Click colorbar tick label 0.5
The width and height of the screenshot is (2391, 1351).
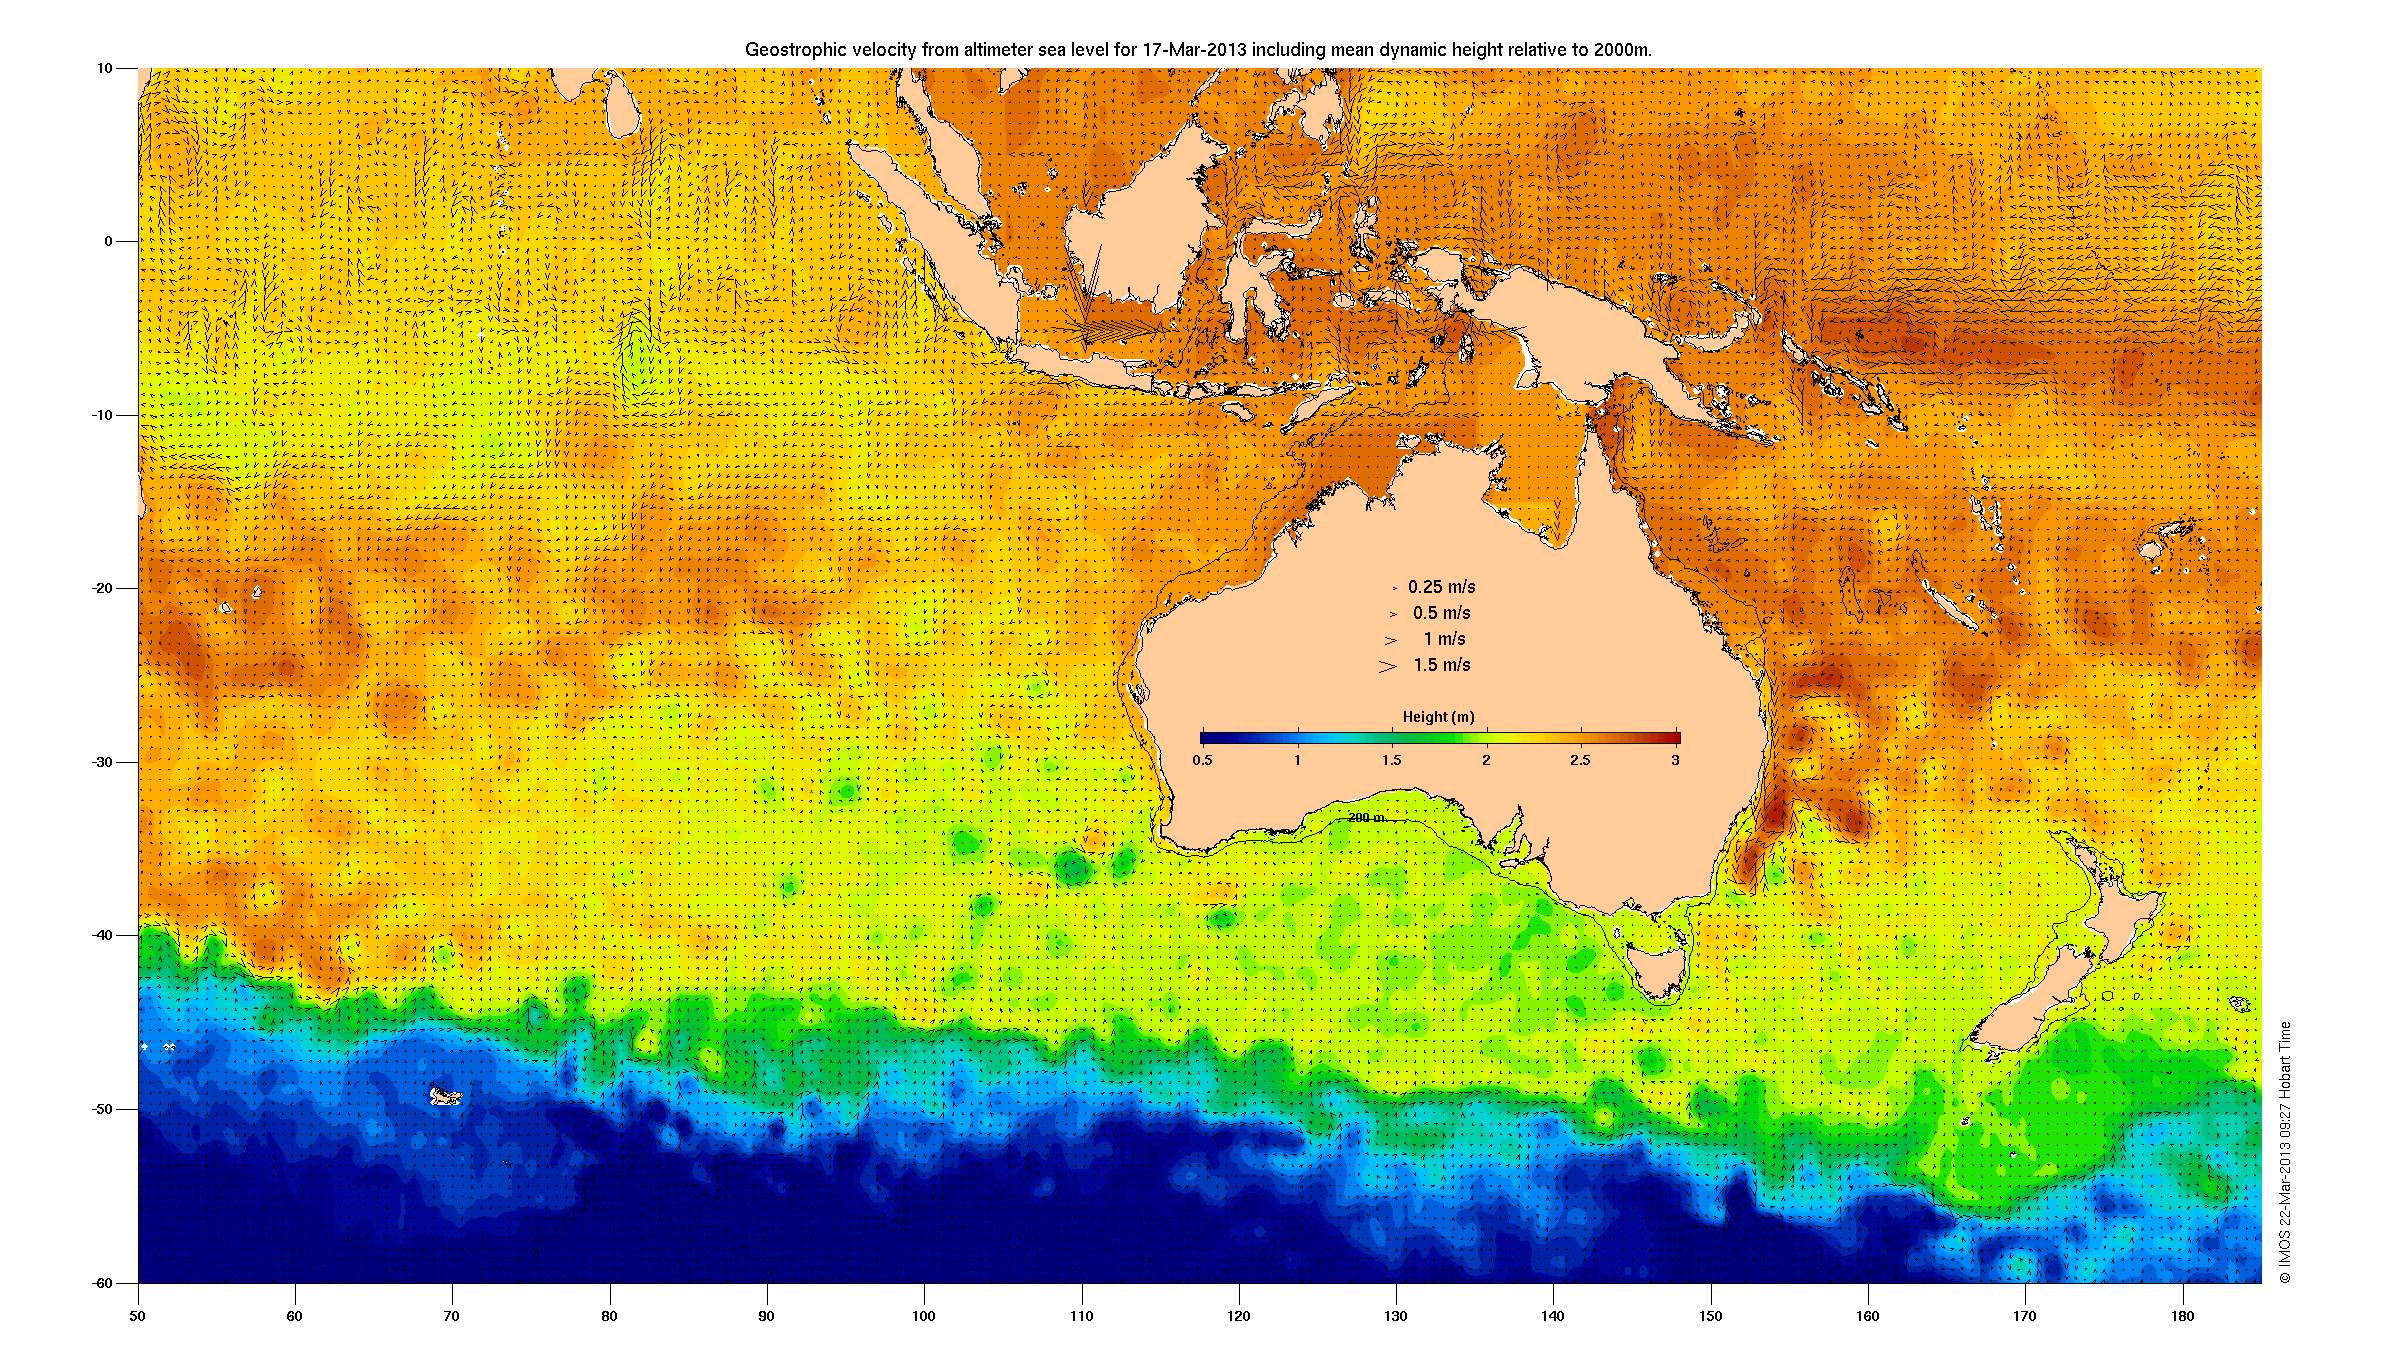(1202, 760)
